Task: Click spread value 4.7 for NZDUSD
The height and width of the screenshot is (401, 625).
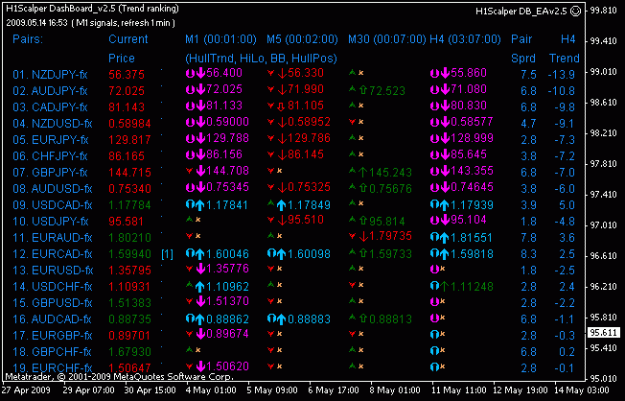Action: (529, 124)
